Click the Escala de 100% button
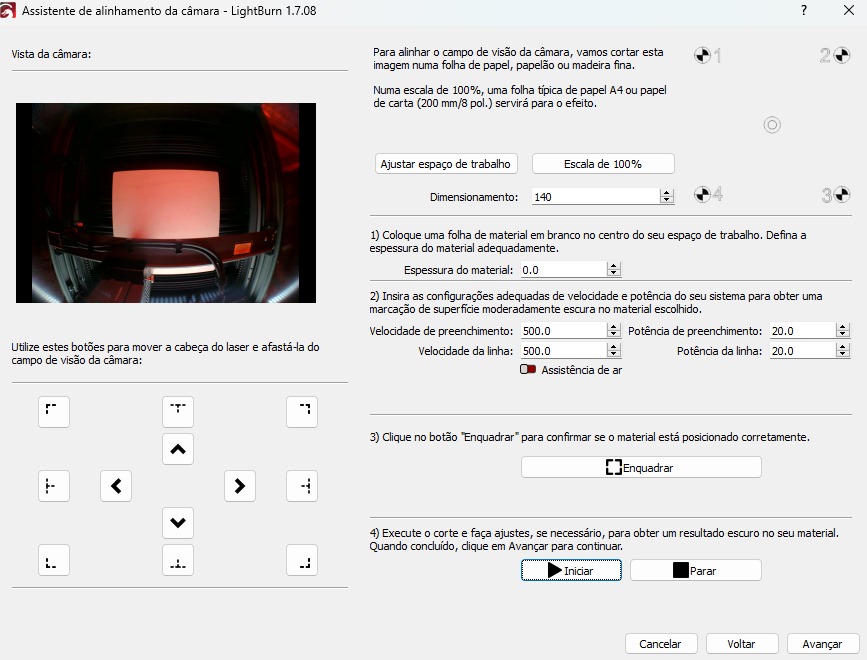The height and width of the screenshot is (660, 867). point(603,164)
